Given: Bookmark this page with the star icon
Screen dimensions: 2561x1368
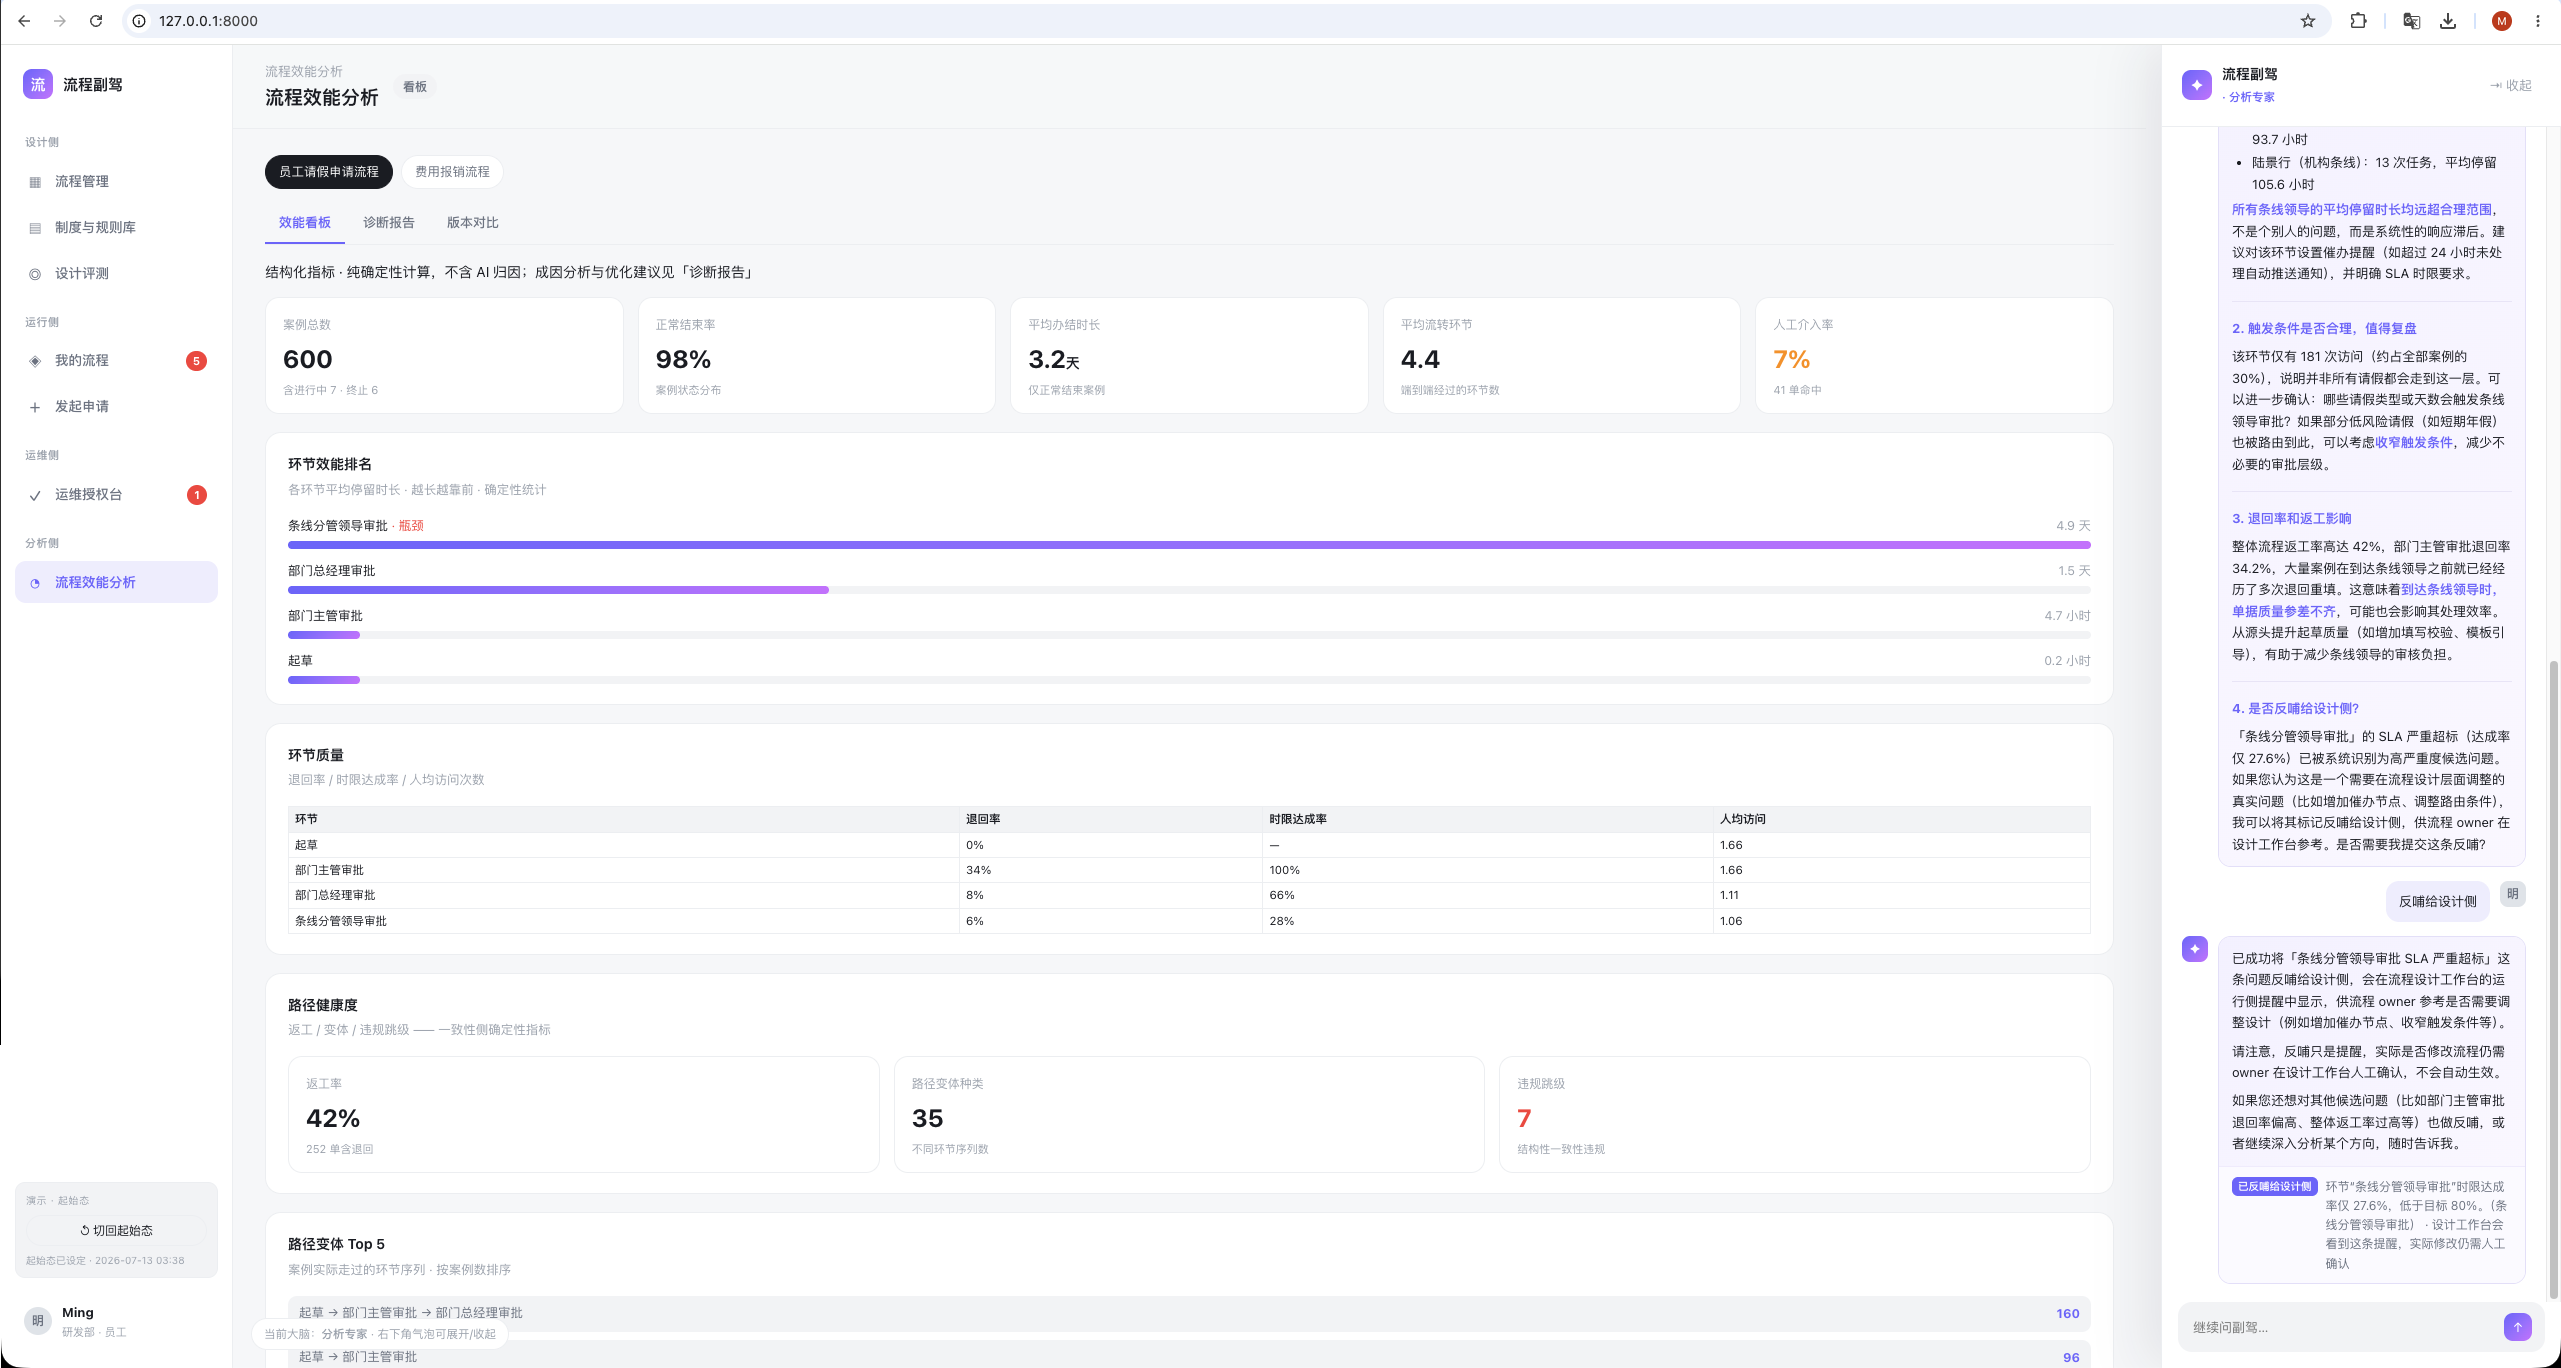Looking at the screenshot, I should [x=2308, y=21].
